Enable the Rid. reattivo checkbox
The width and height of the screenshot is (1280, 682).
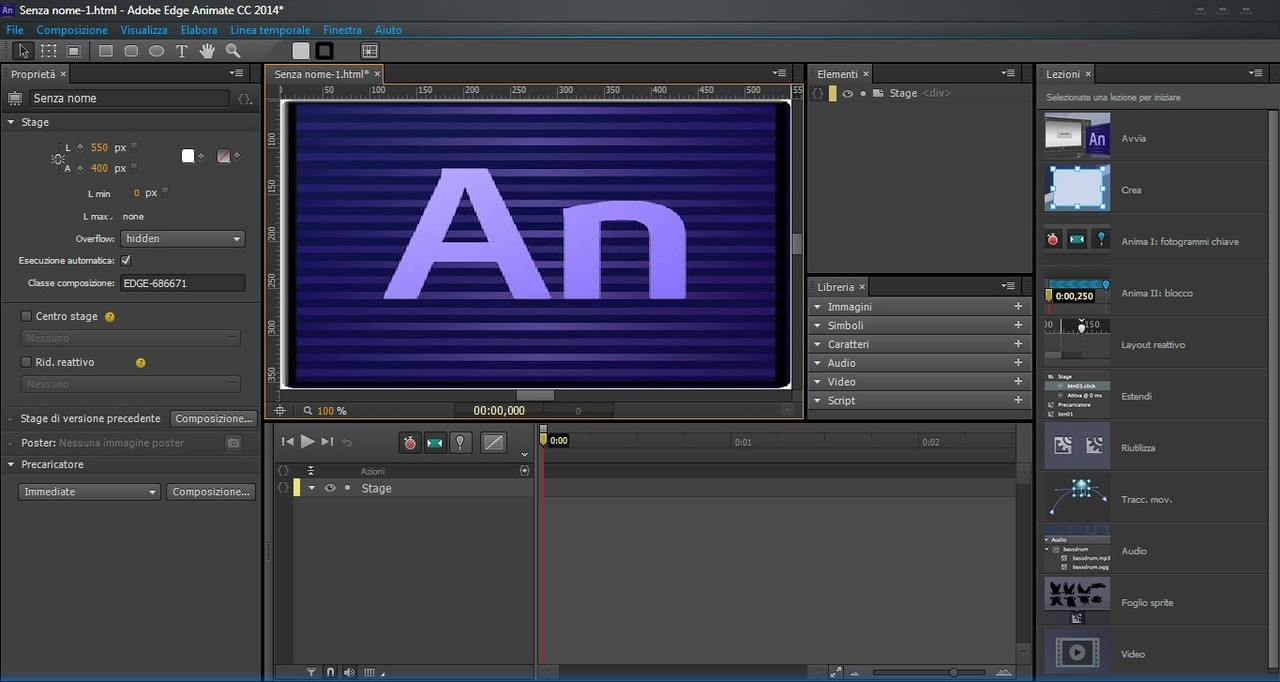pyautogui.click(x=27, y=362)
